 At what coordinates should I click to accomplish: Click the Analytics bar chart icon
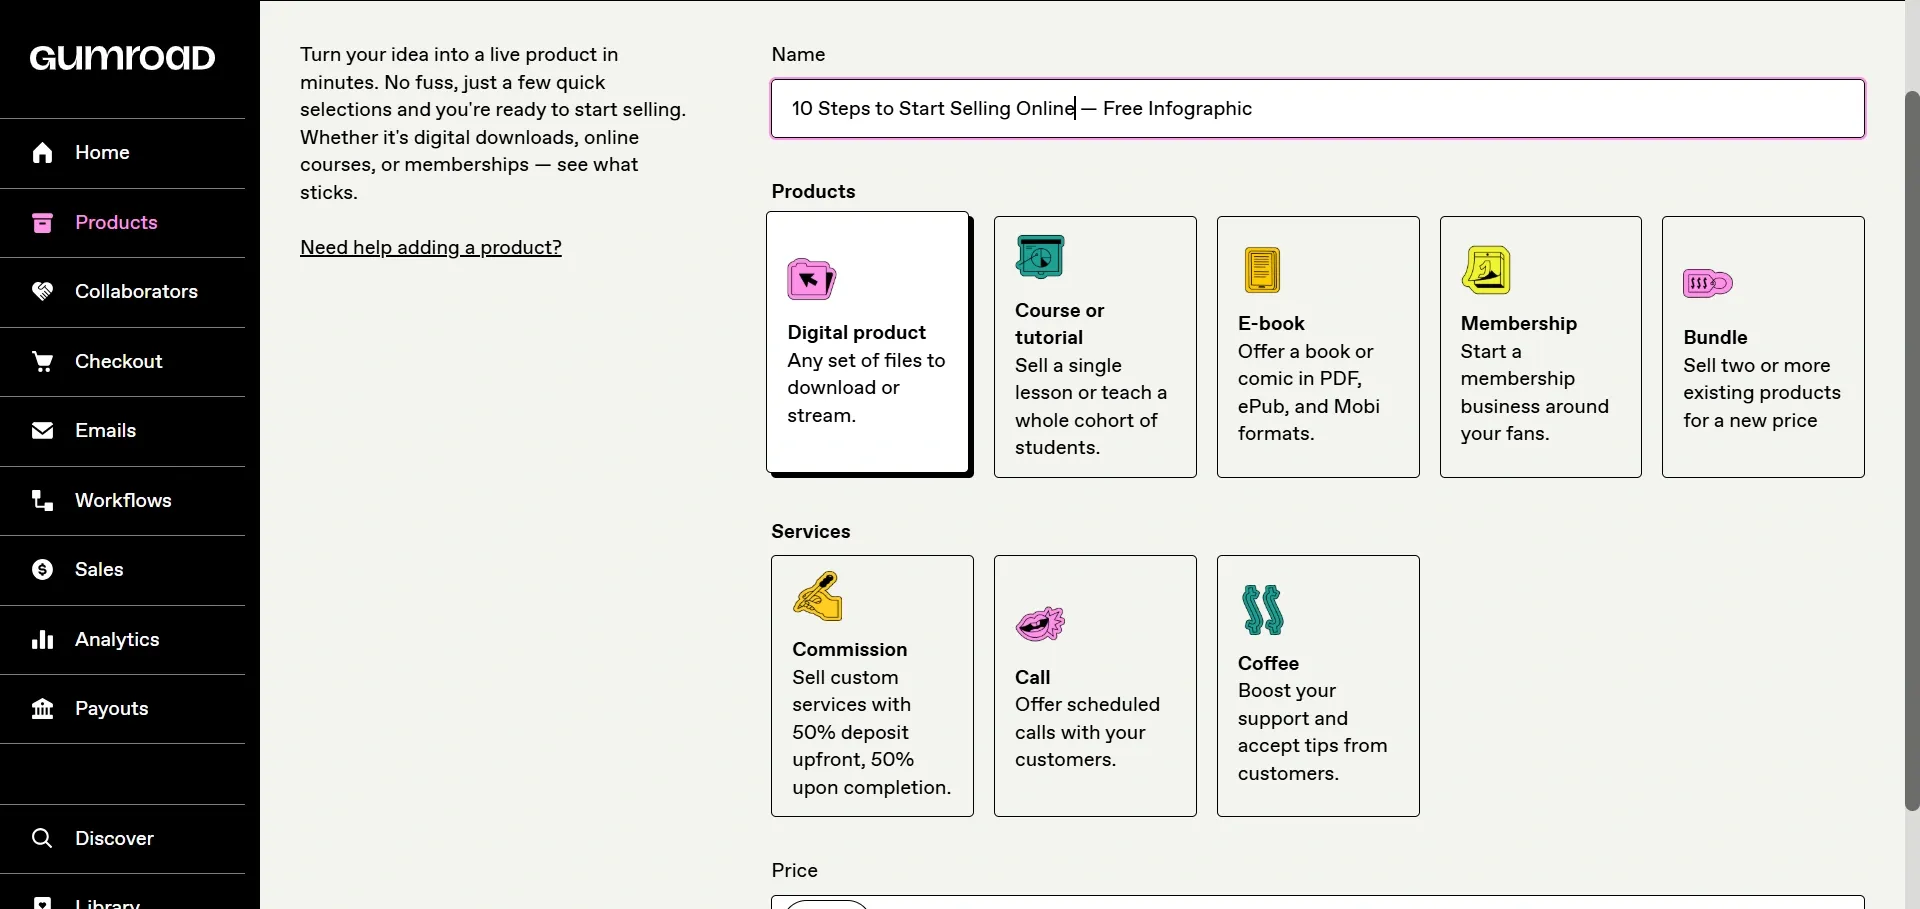click(42, 640)
